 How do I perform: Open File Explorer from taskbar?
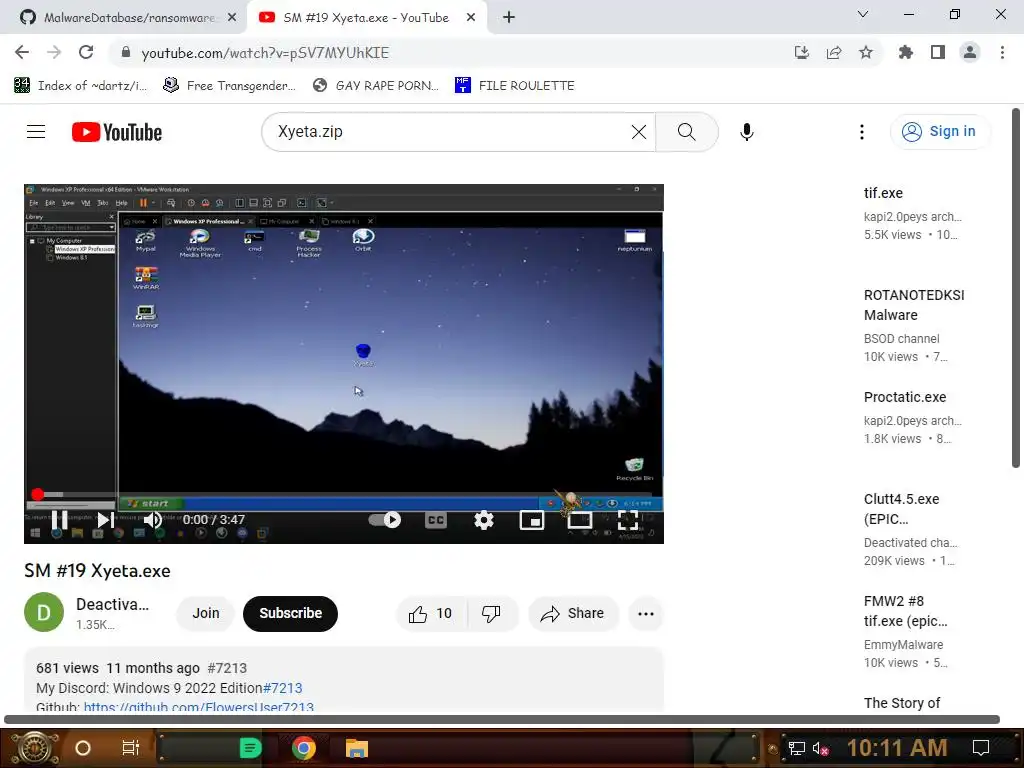click(357, 748)
